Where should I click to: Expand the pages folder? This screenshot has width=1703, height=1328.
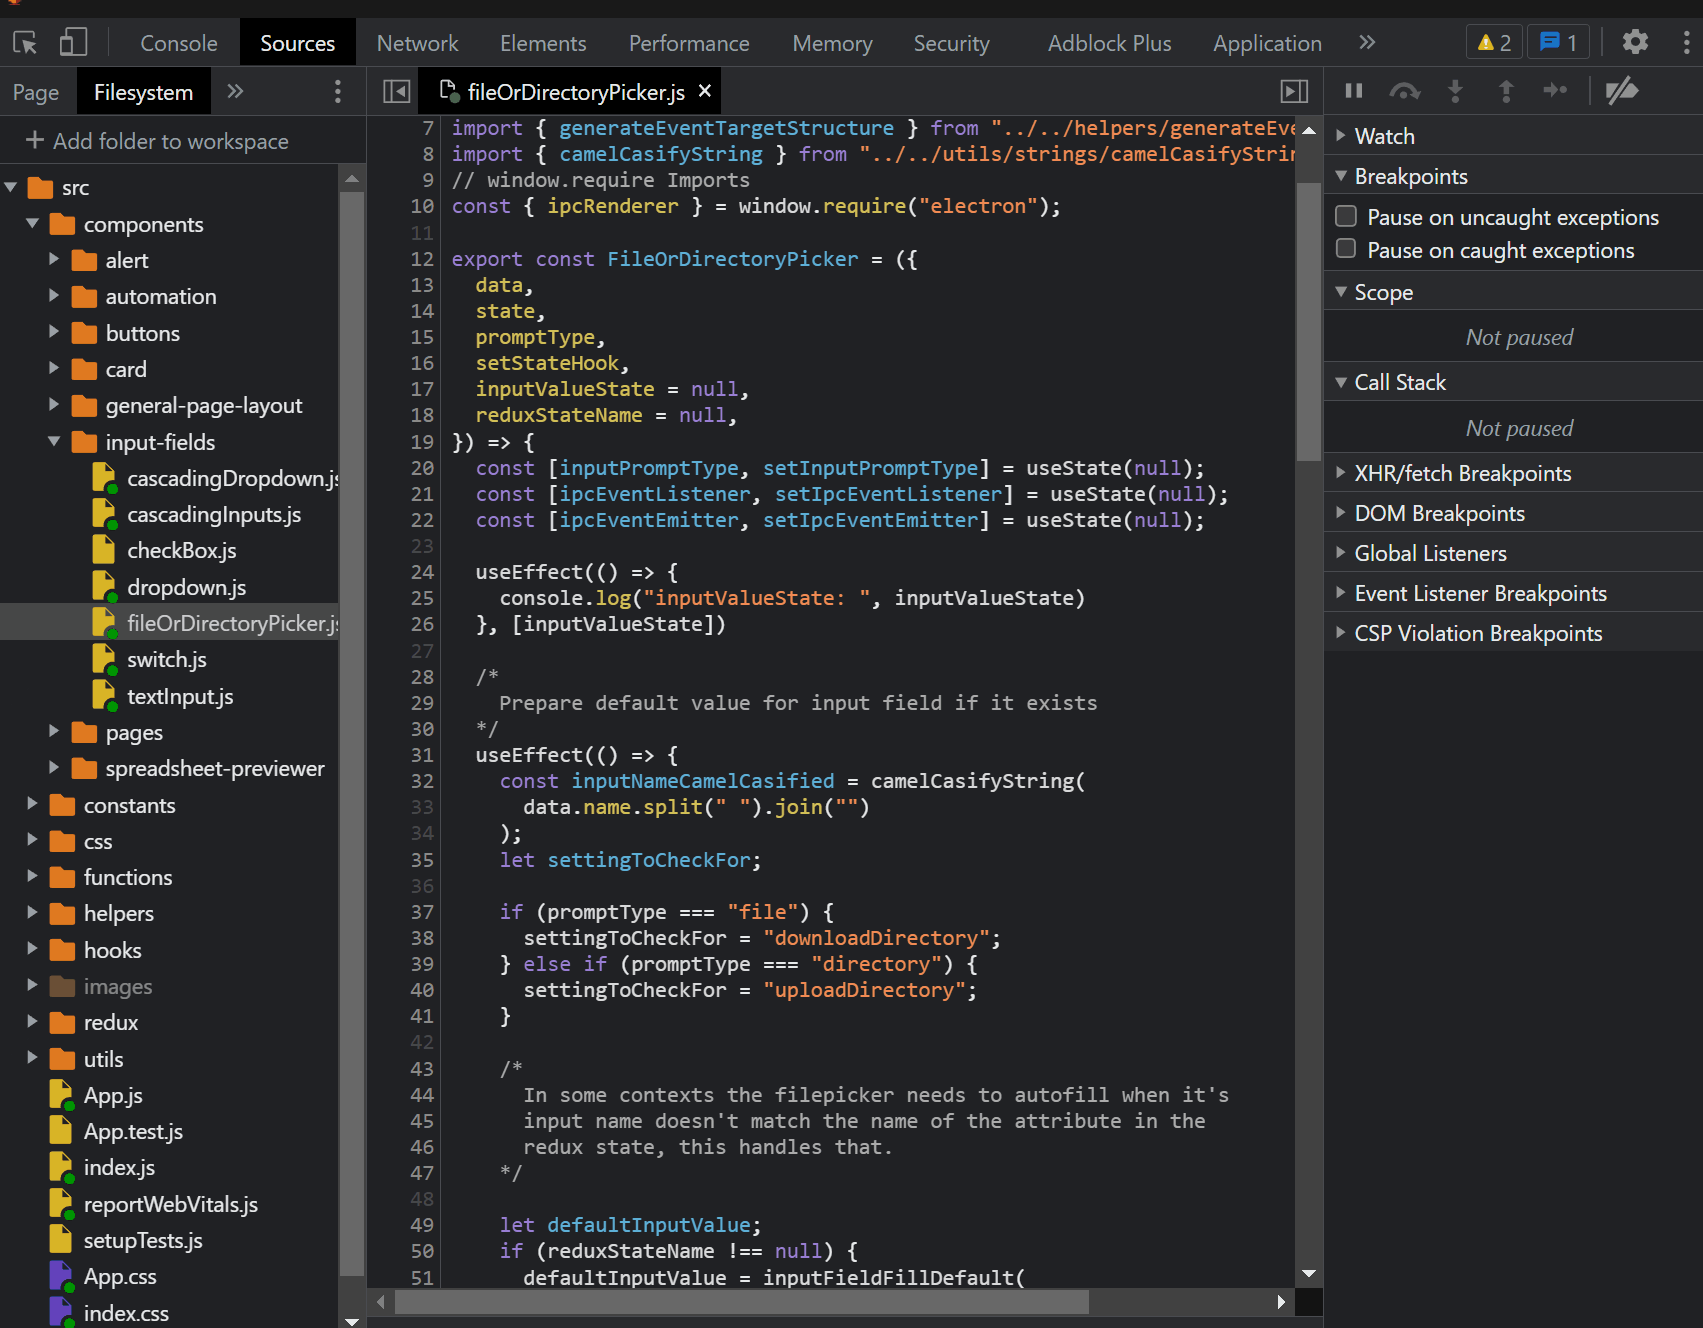(x=54, y=731)
